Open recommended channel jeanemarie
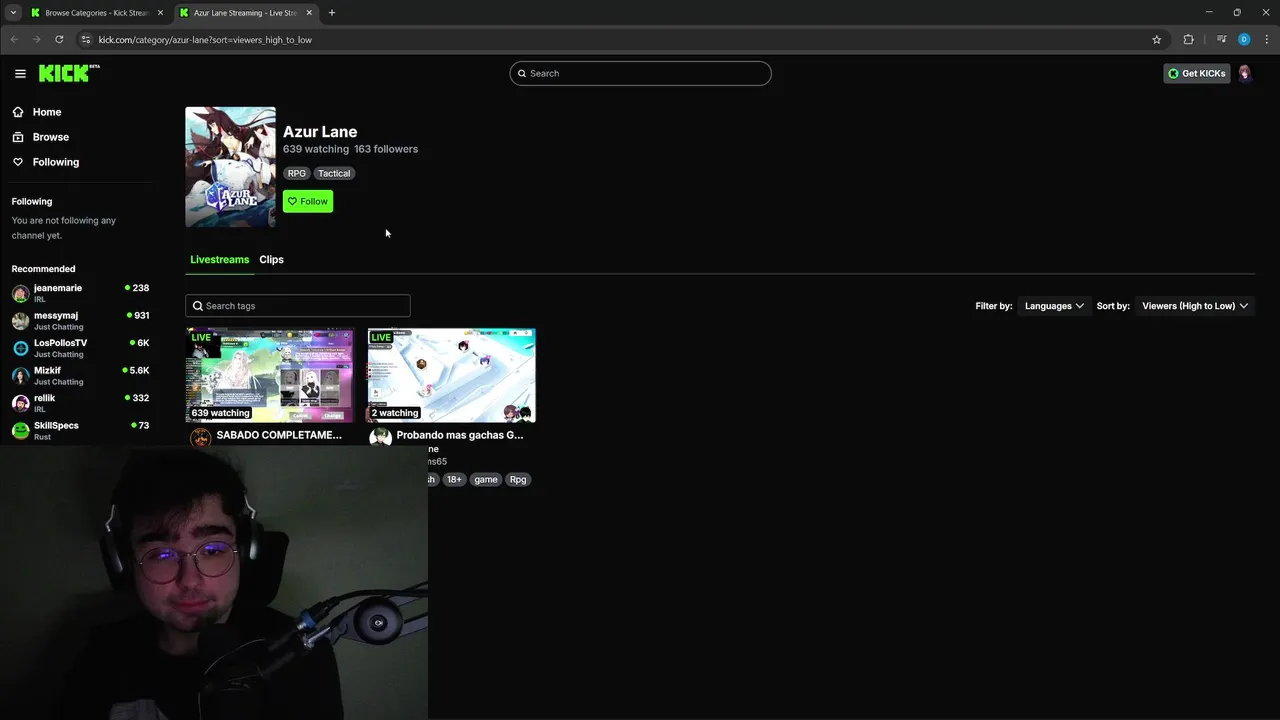Image resolution: width=1280 pixels, height=720 pixels. click(x=80, y=293)
